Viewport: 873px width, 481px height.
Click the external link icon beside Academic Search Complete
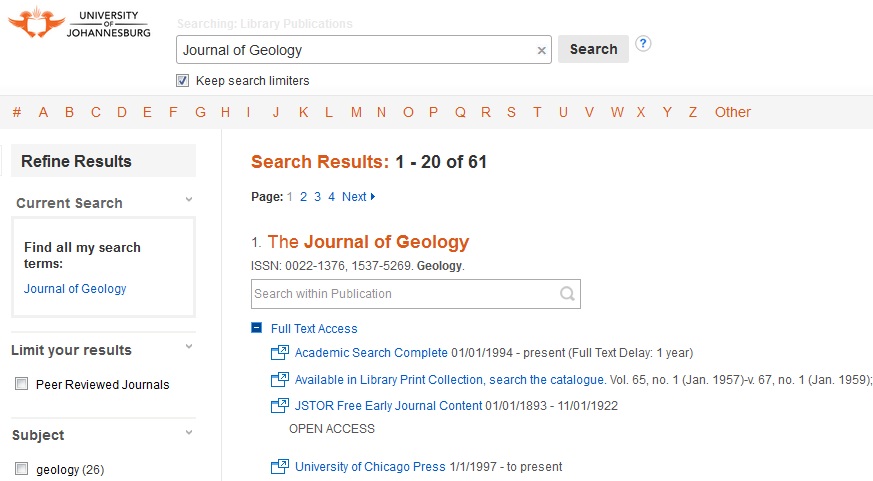[280, 352]
